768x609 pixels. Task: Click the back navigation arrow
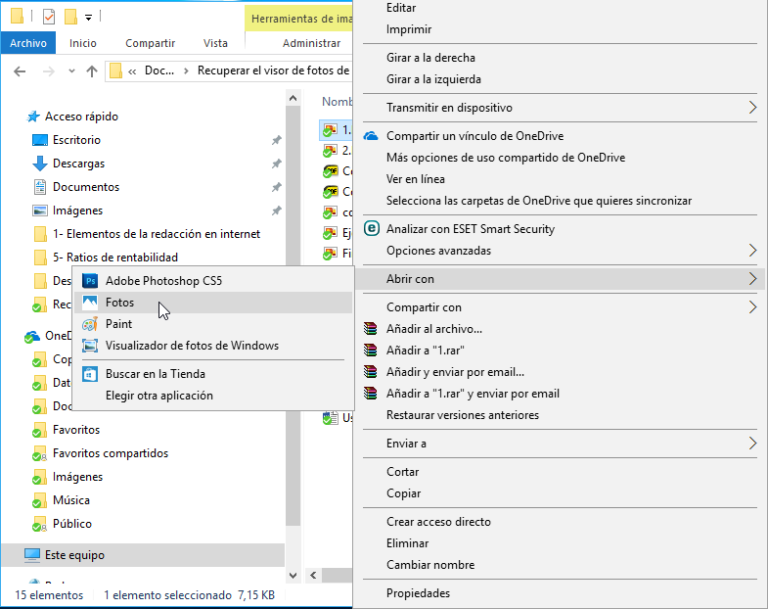coord(20,72)
